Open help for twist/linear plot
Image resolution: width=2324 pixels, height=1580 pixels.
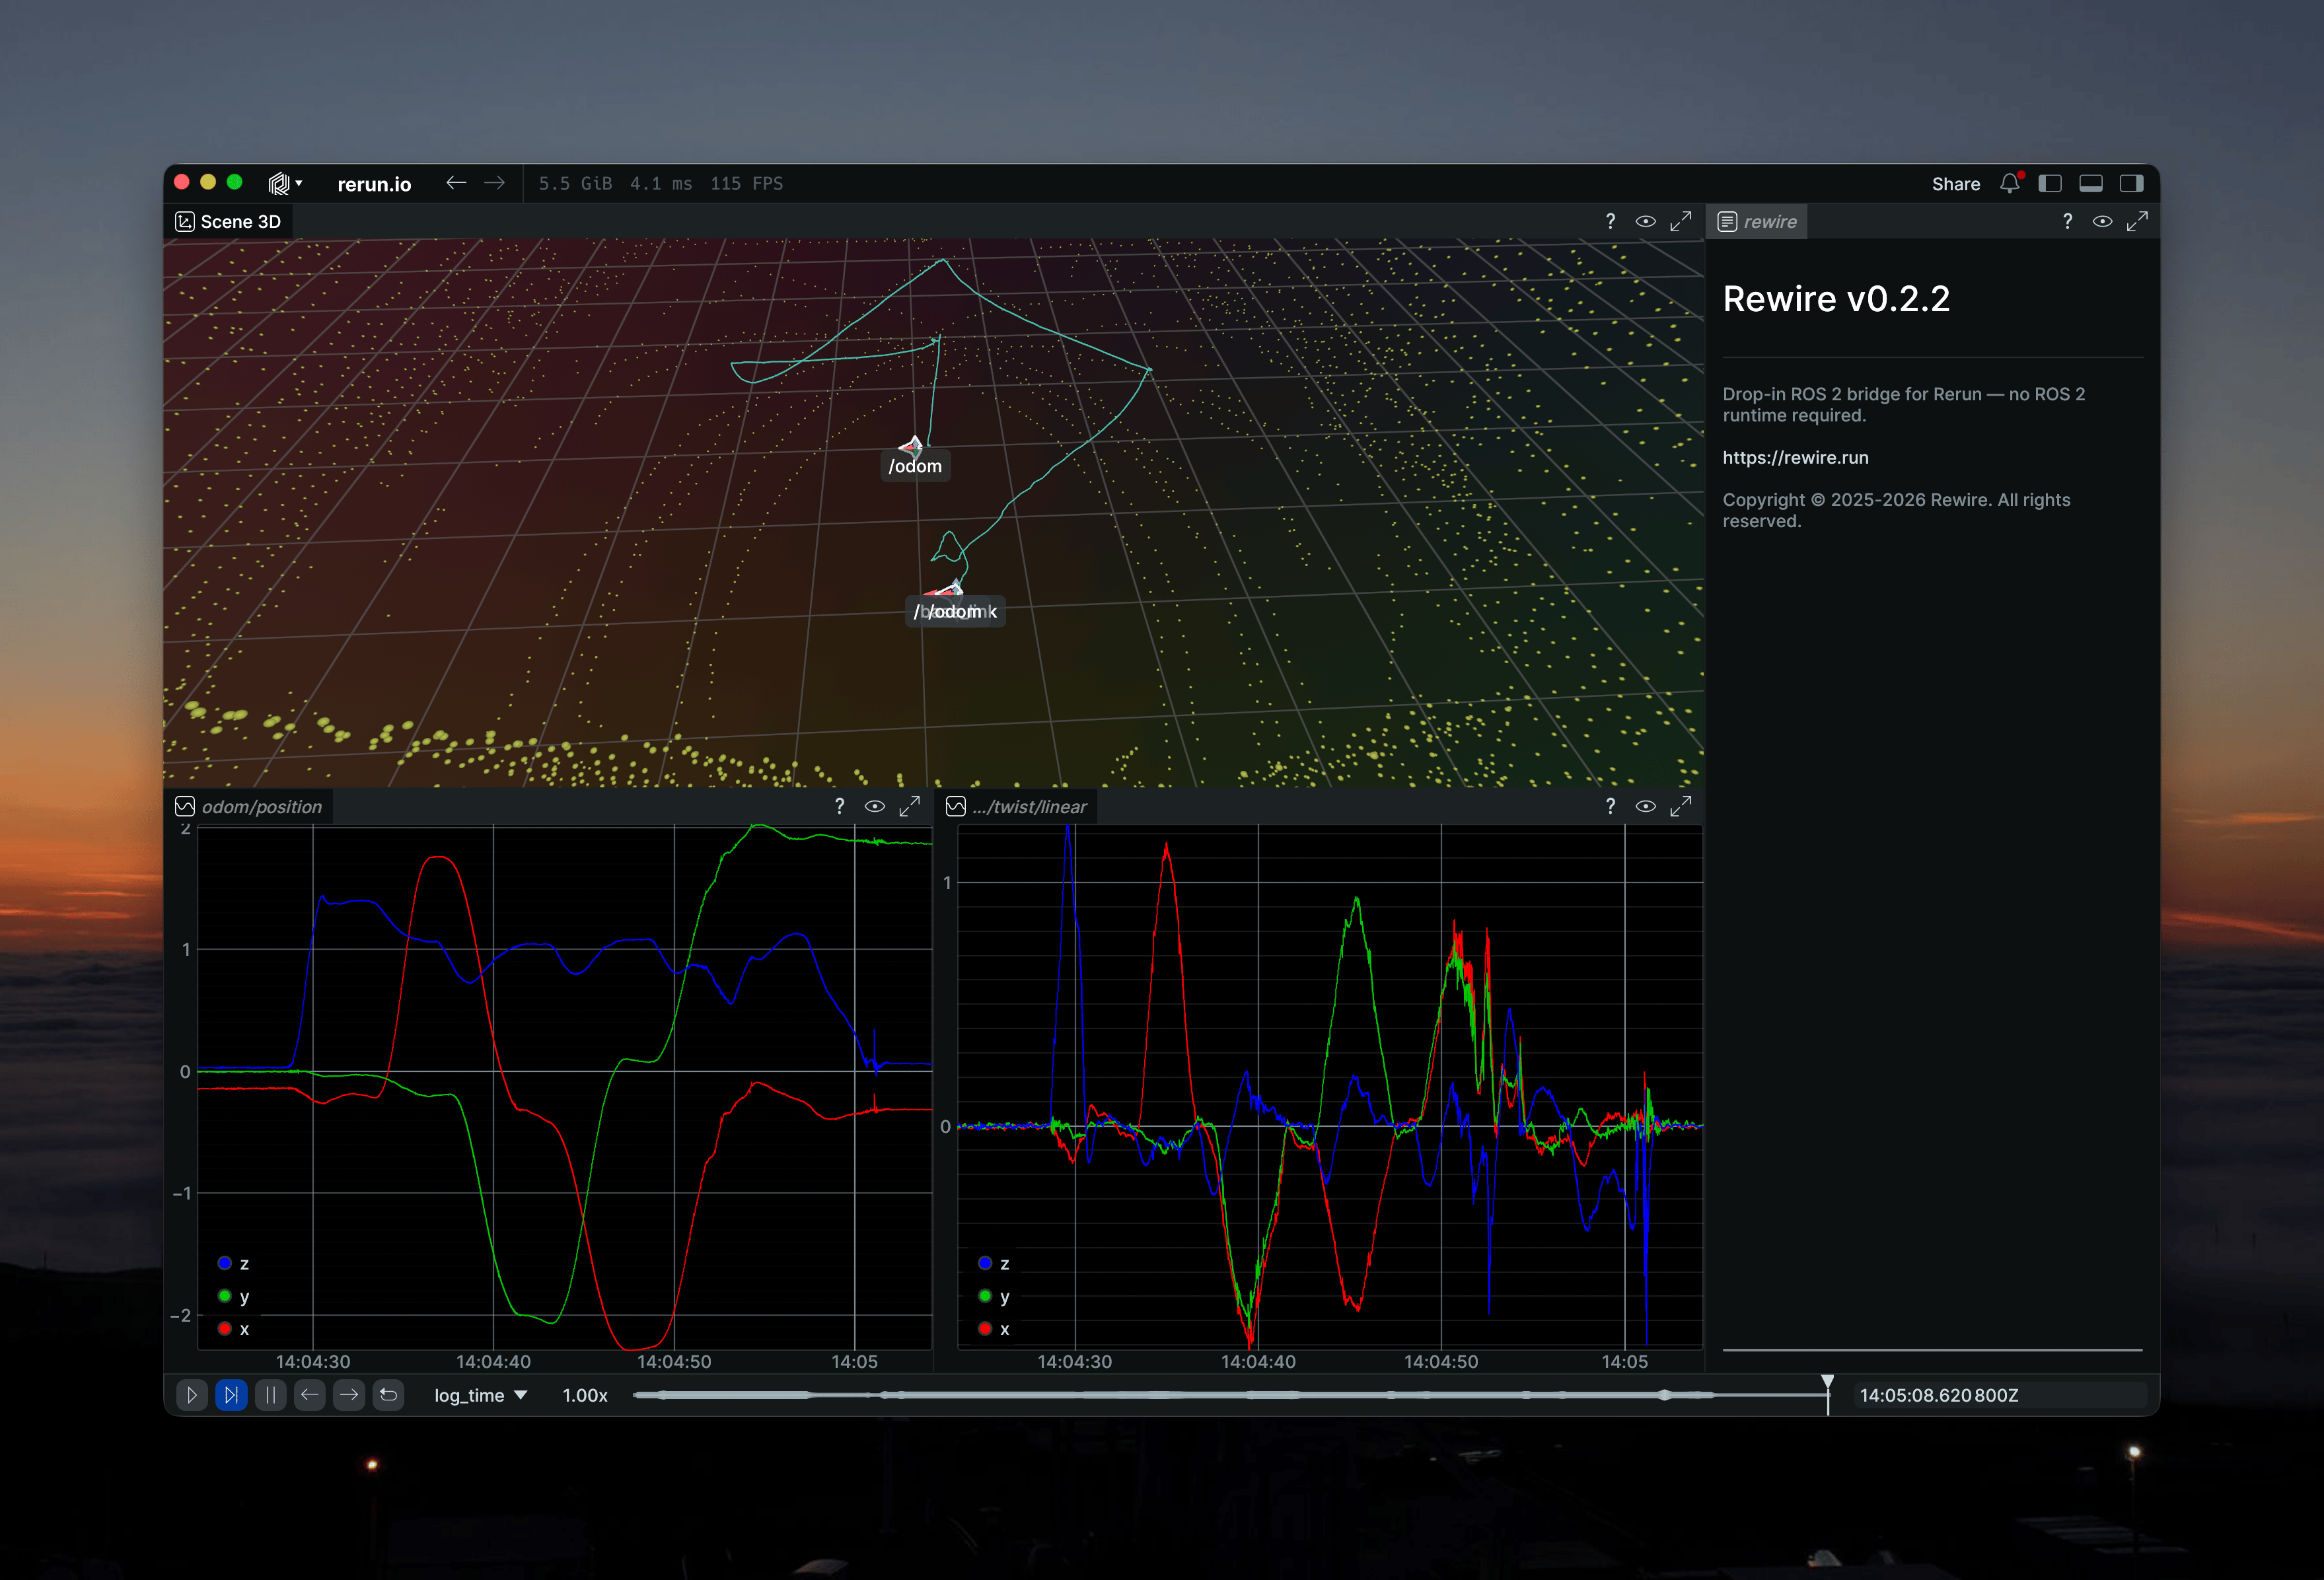1610,807
